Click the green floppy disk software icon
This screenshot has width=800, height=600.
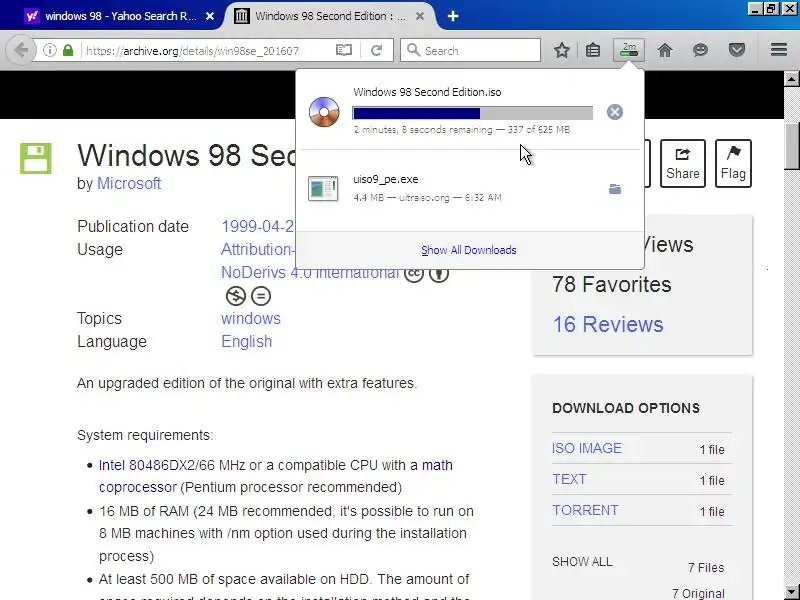pos(36,158)
